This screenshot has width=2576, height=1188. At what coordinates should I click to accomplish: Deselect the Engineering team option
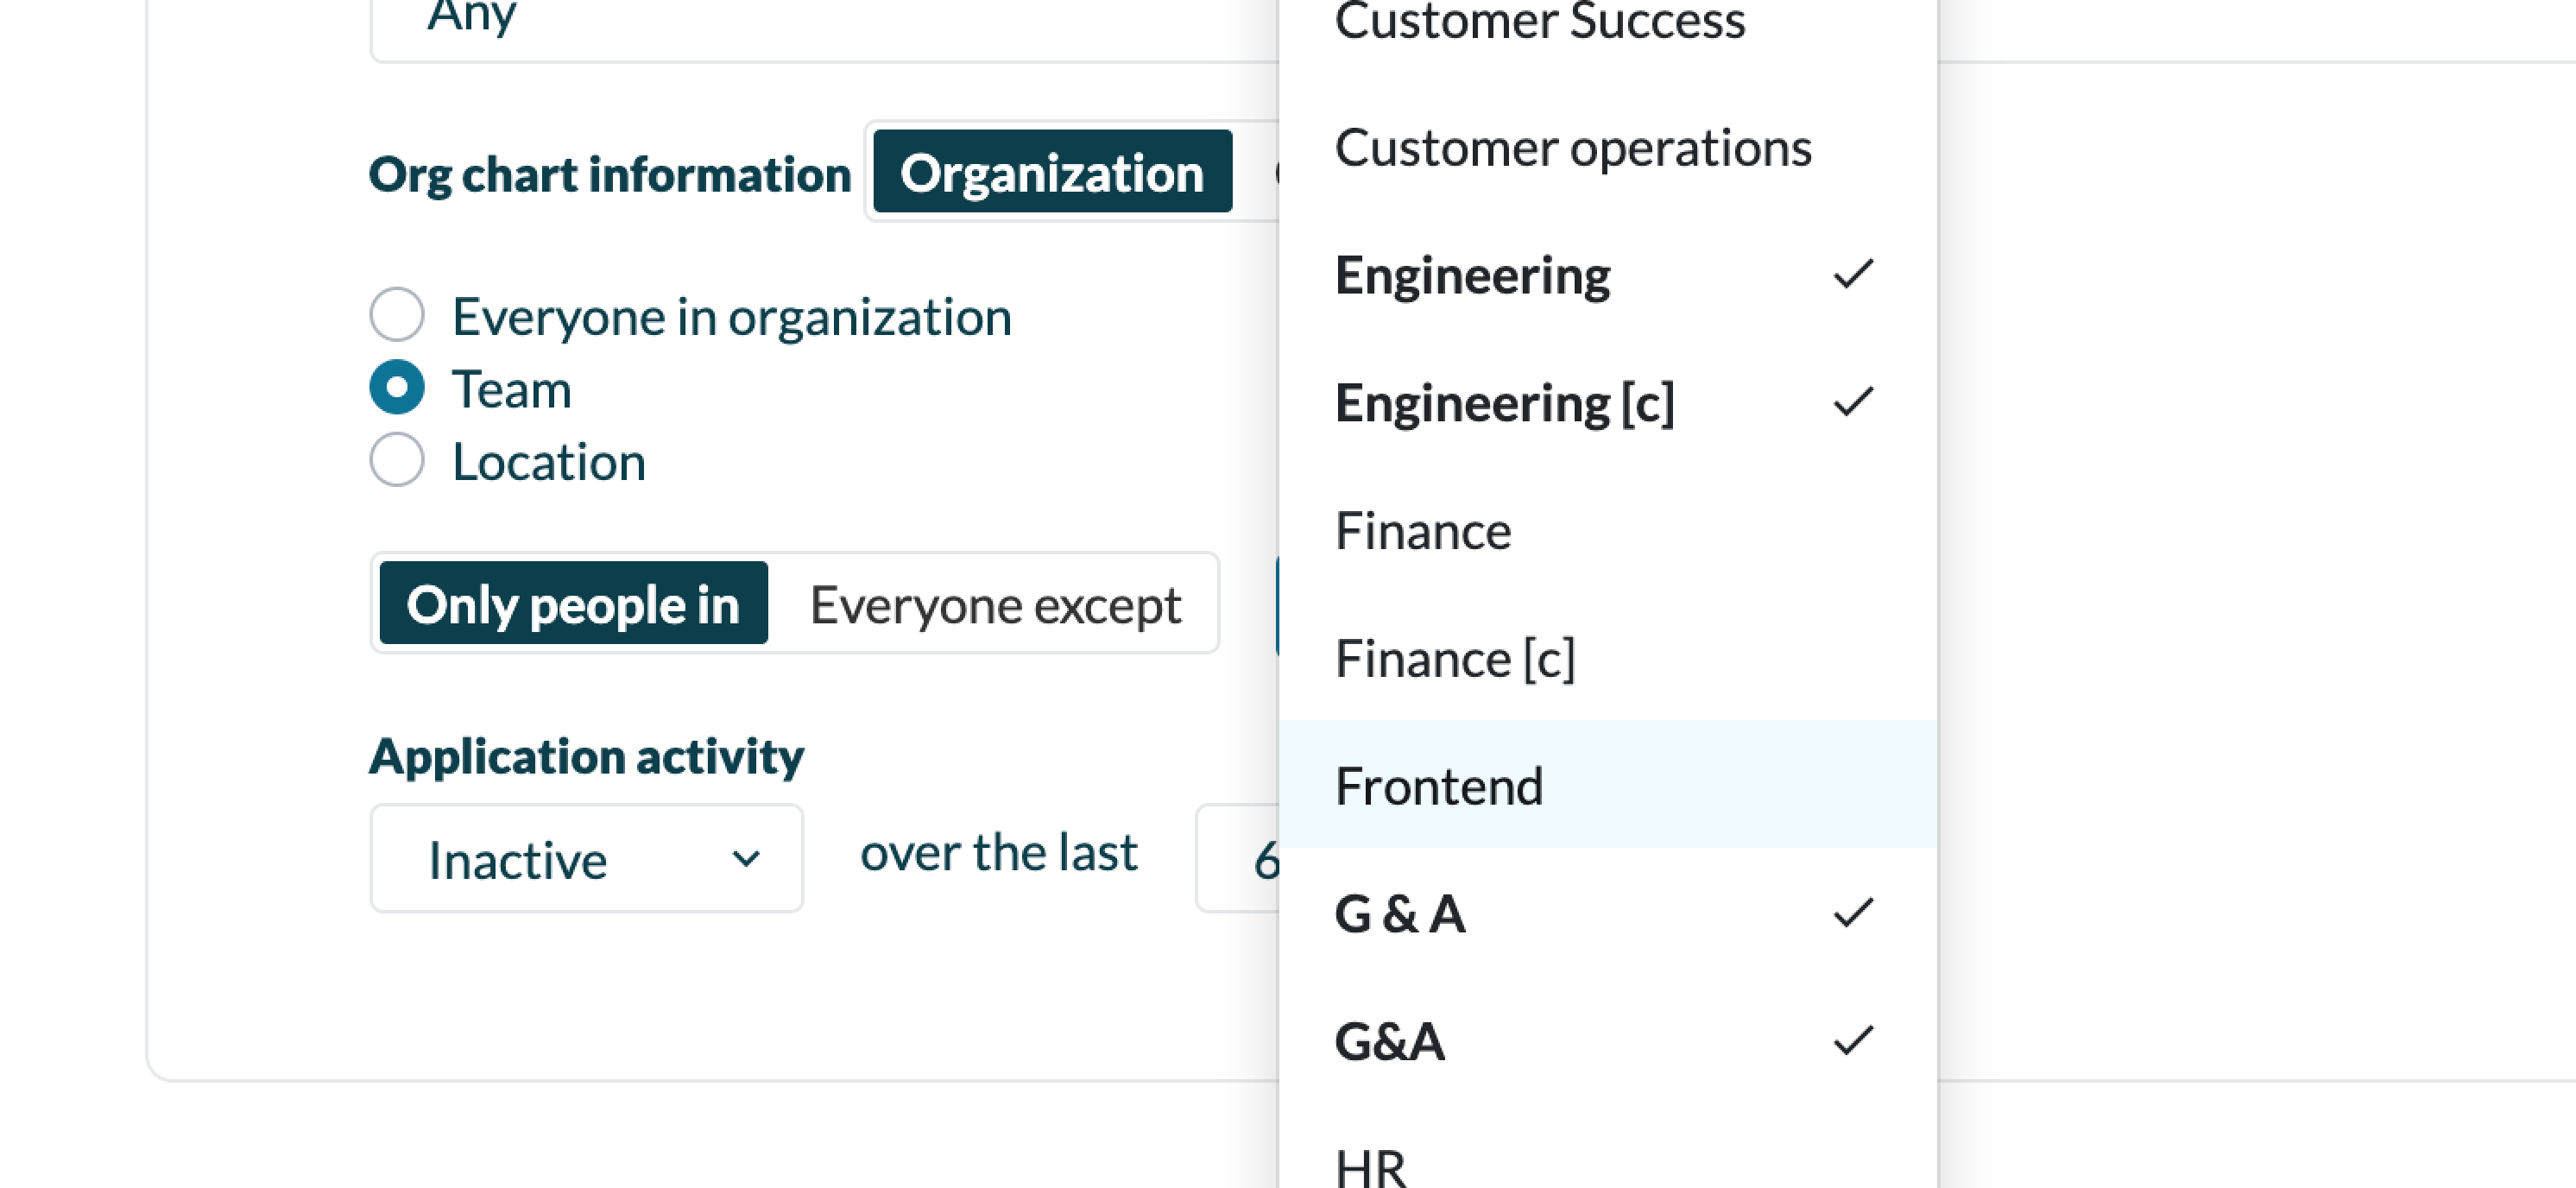(1473, 275)
